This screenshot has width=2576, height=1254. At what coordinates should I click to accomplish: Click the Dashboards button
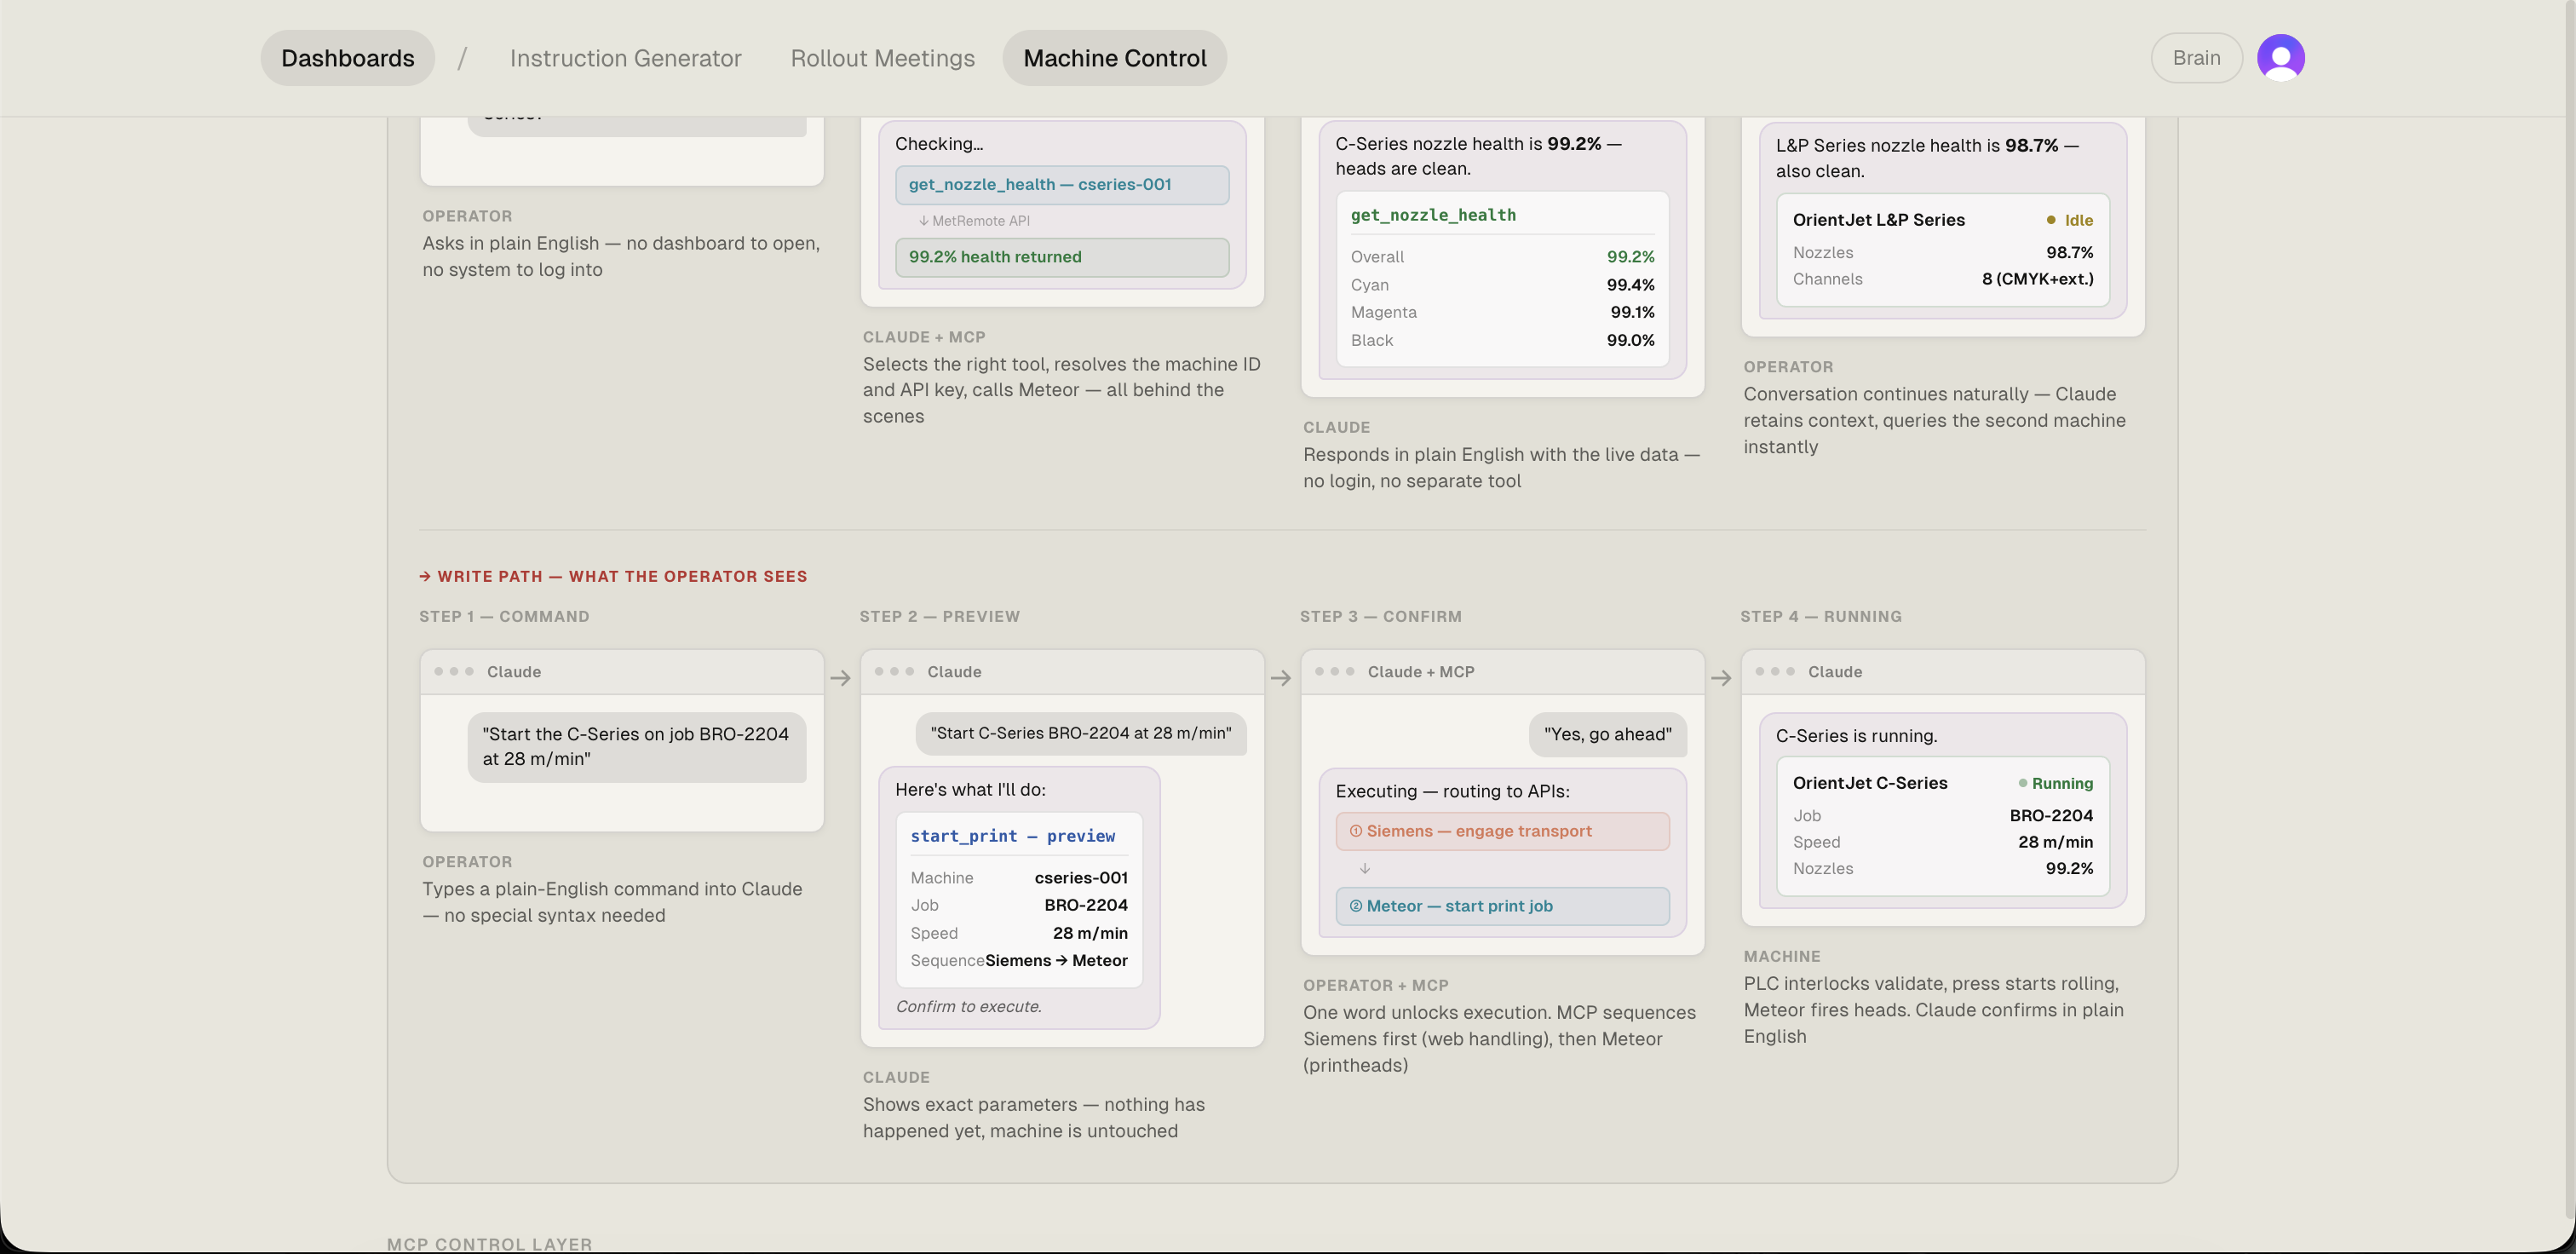pyautogui.click(x=347, y=57)
